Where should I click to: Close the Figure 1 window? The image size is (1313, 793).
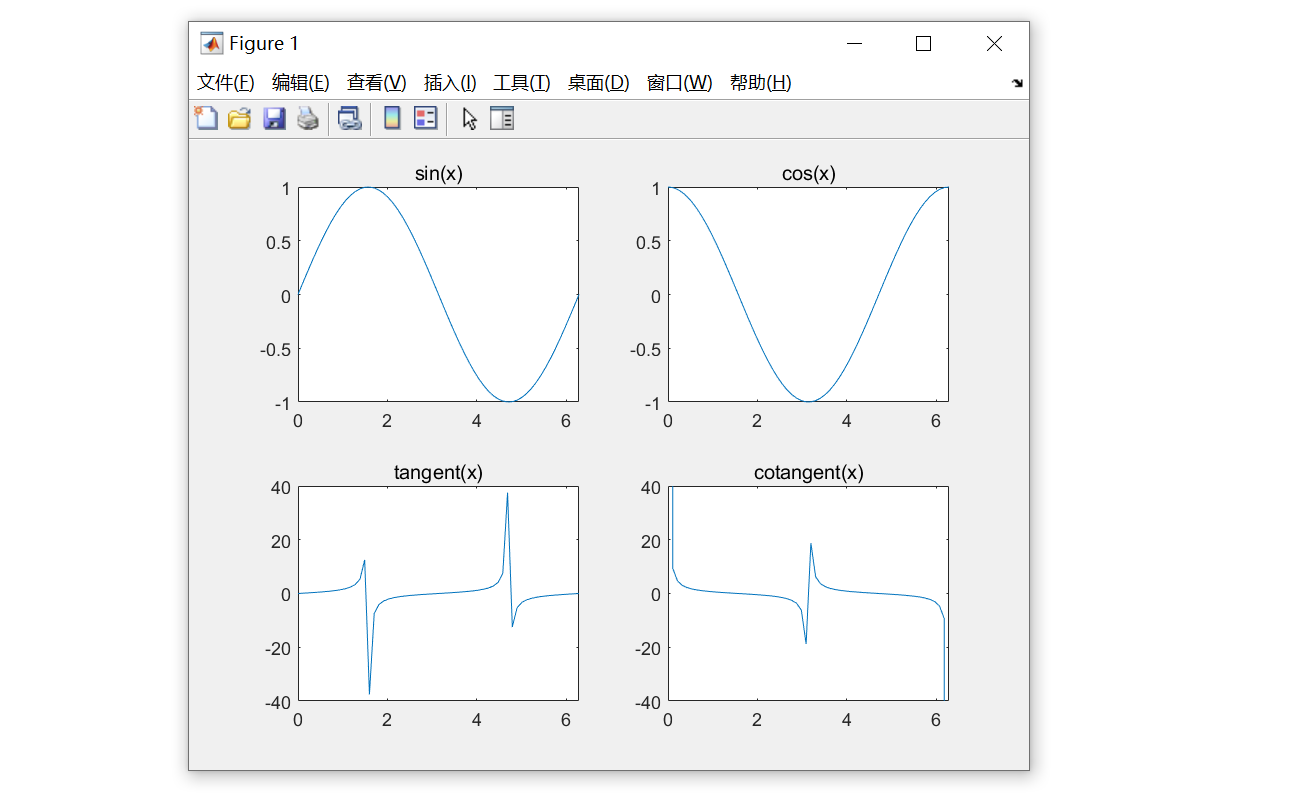(994, 43)
